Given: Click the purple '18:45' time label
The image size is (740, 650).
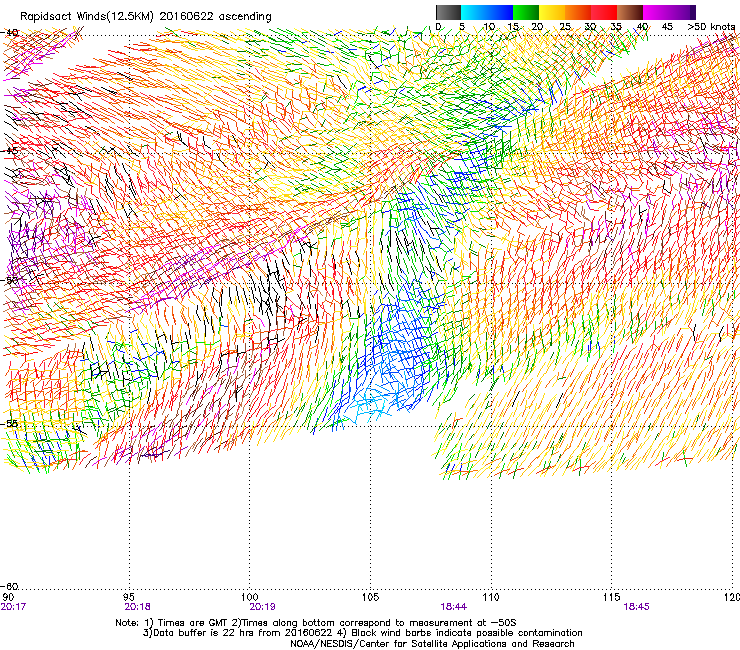Looking at the screenshot, I should tap(636, 607).
